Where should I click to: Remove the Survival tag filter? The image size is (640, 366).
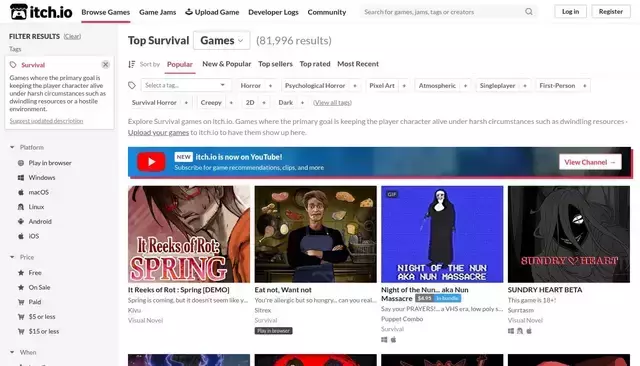tap(105, 64)
